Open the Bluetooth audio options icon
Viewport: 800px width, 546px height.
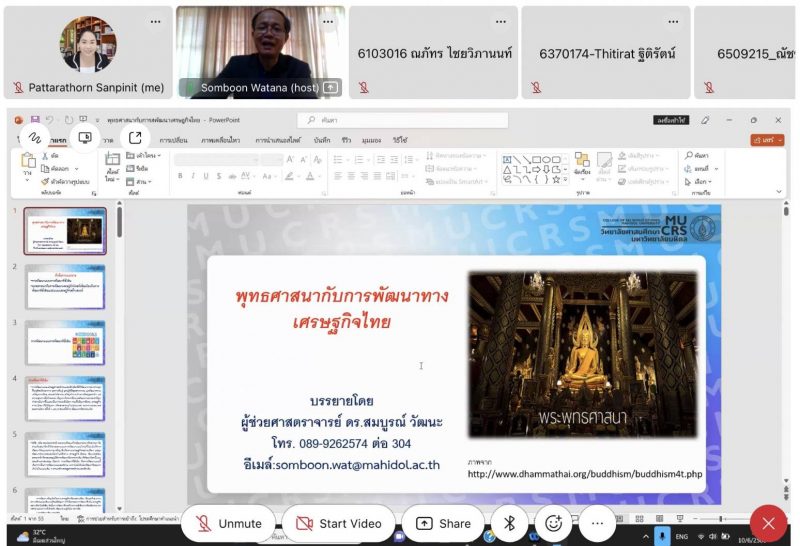(509, 523)
